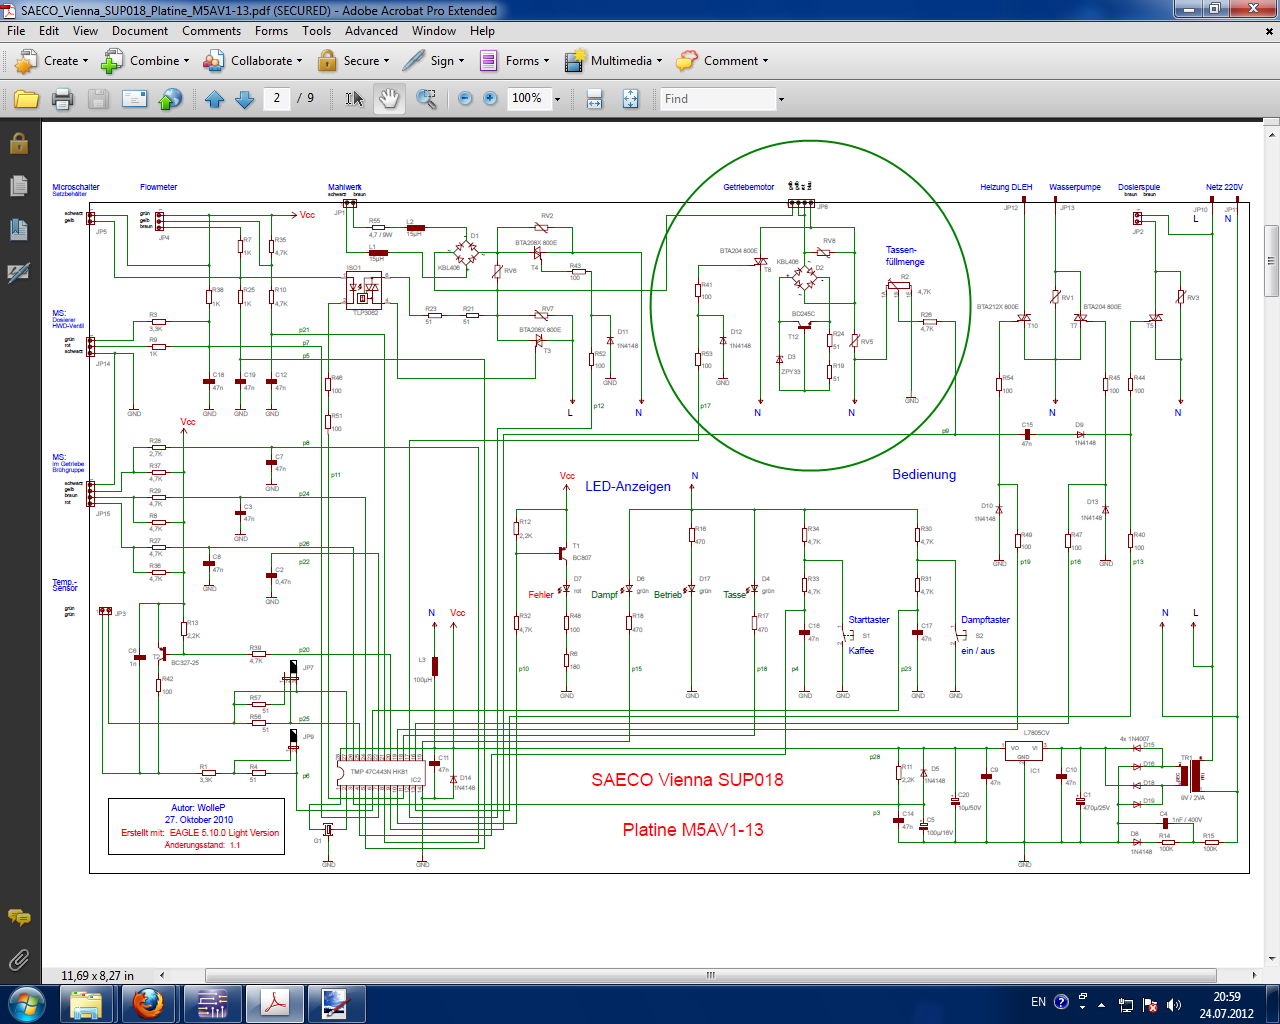This screenshot has height=1024, width=1280.
Task: Activate the Hand pan tool
Action: tap(389, 99)
